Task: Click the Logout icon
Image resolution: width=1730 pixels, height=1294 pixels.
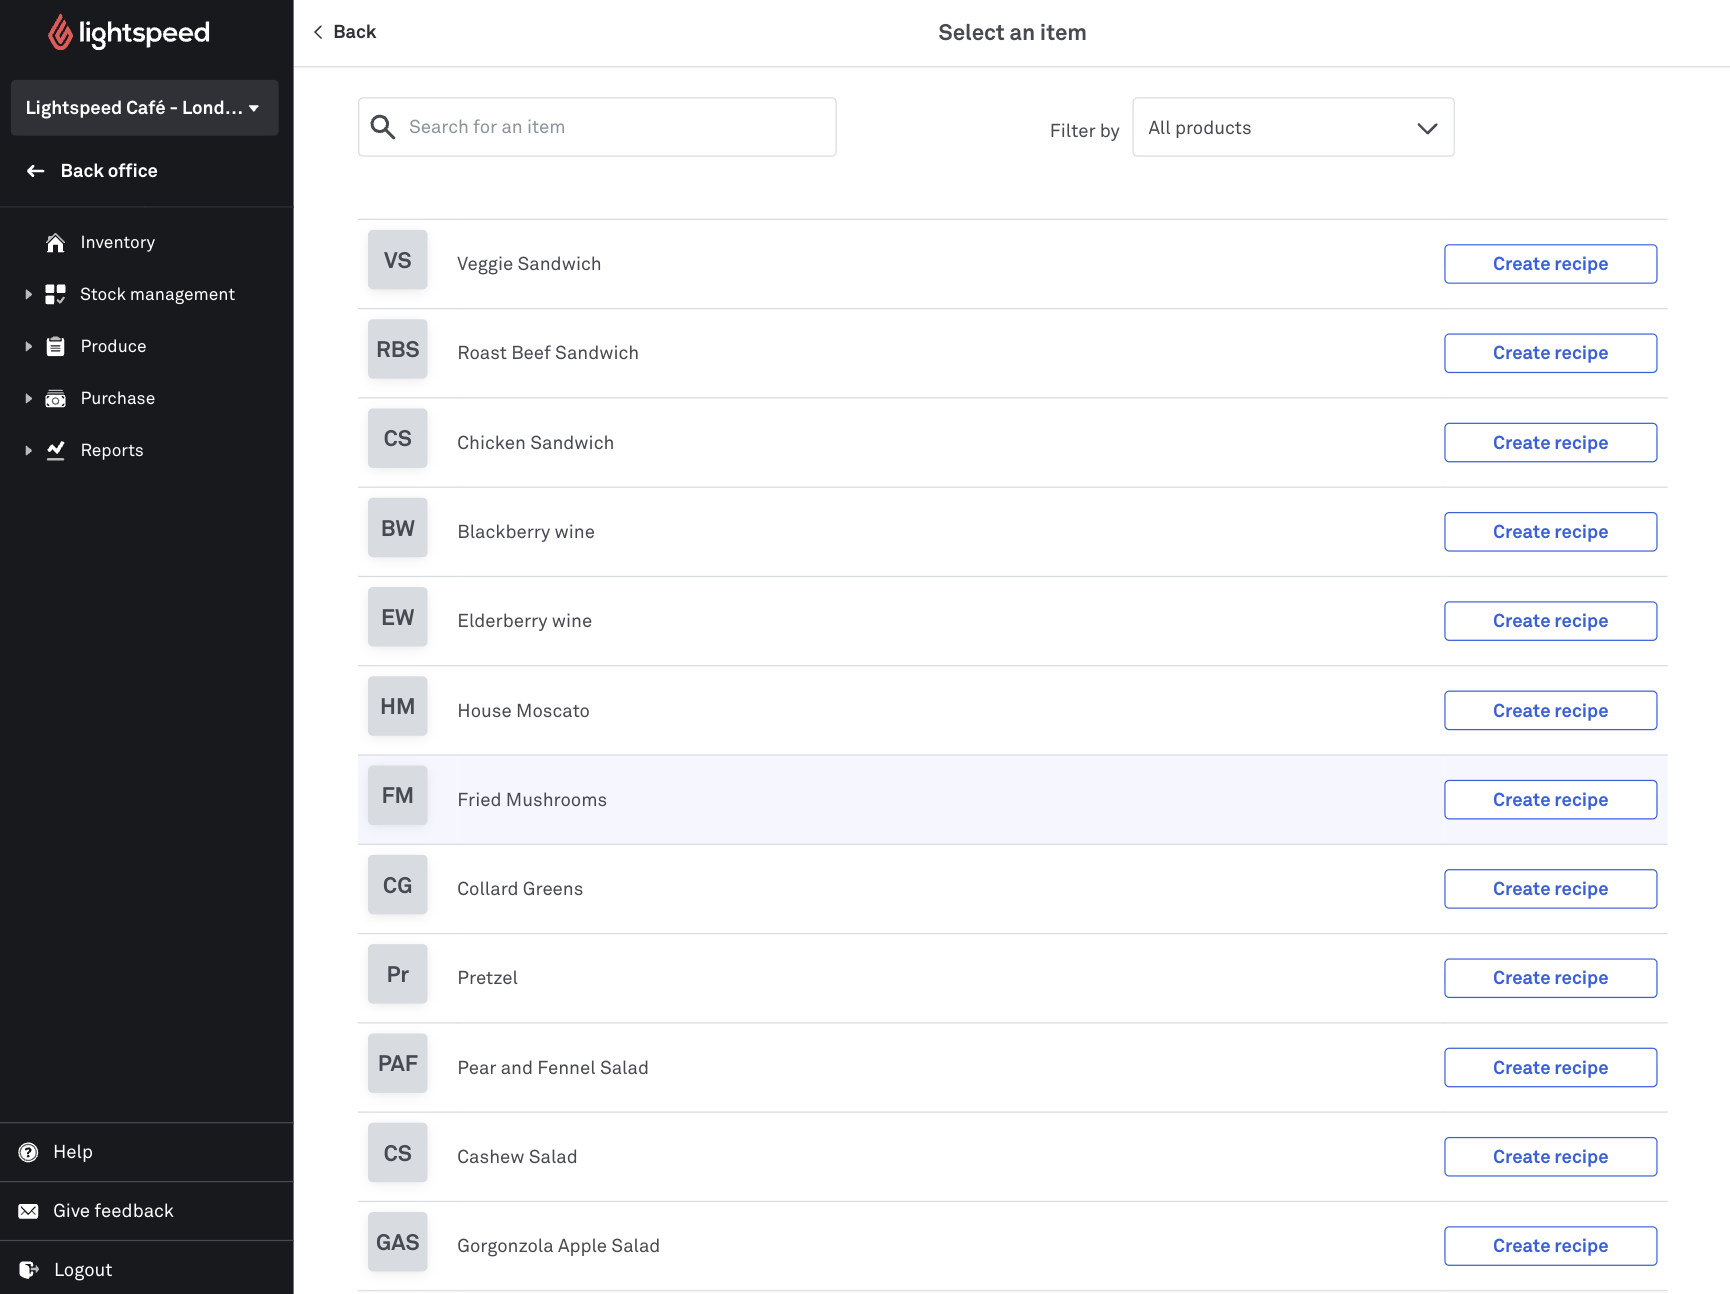Action: coord(29,1270)
